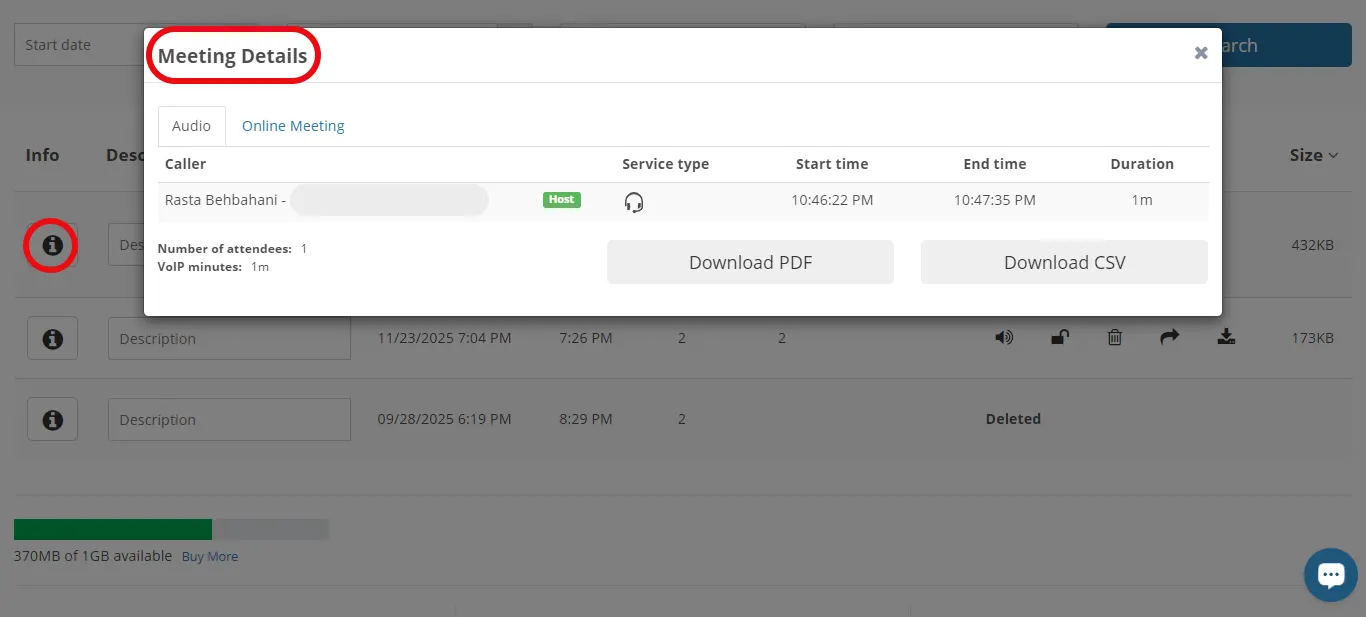1366x617 pixels.
Task: Toggle the lock on the 11/23/2025 recording
Action: (x=1060, y=338)
